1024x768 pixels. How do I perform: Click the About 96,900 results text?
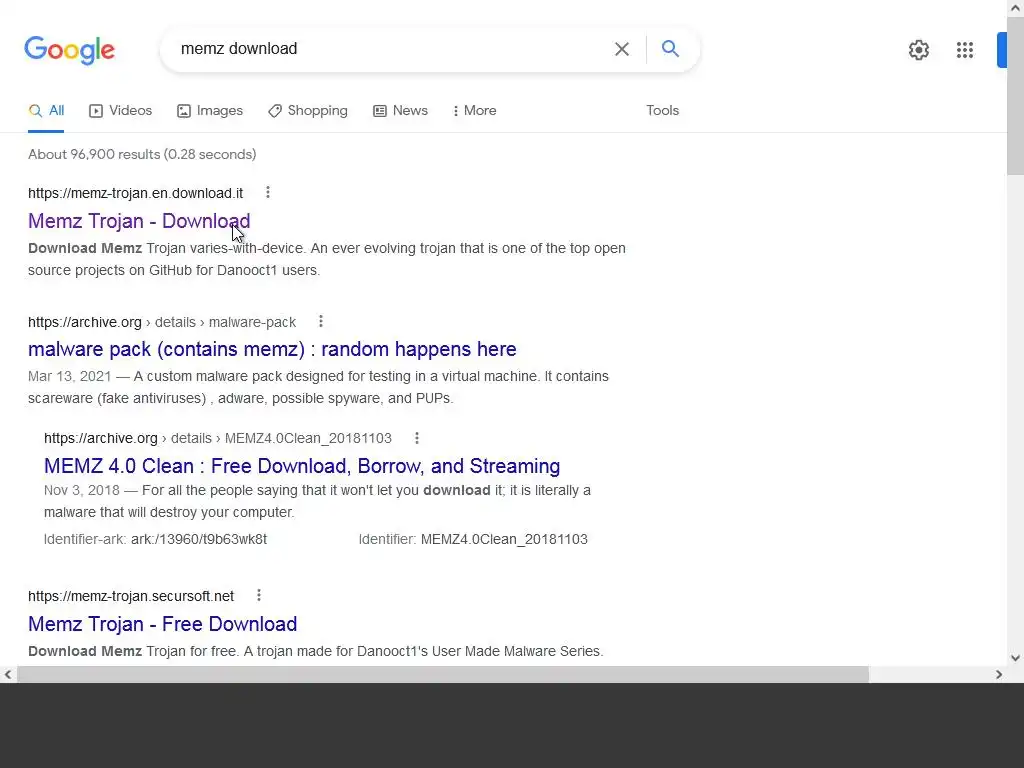[x=142, y=154]
